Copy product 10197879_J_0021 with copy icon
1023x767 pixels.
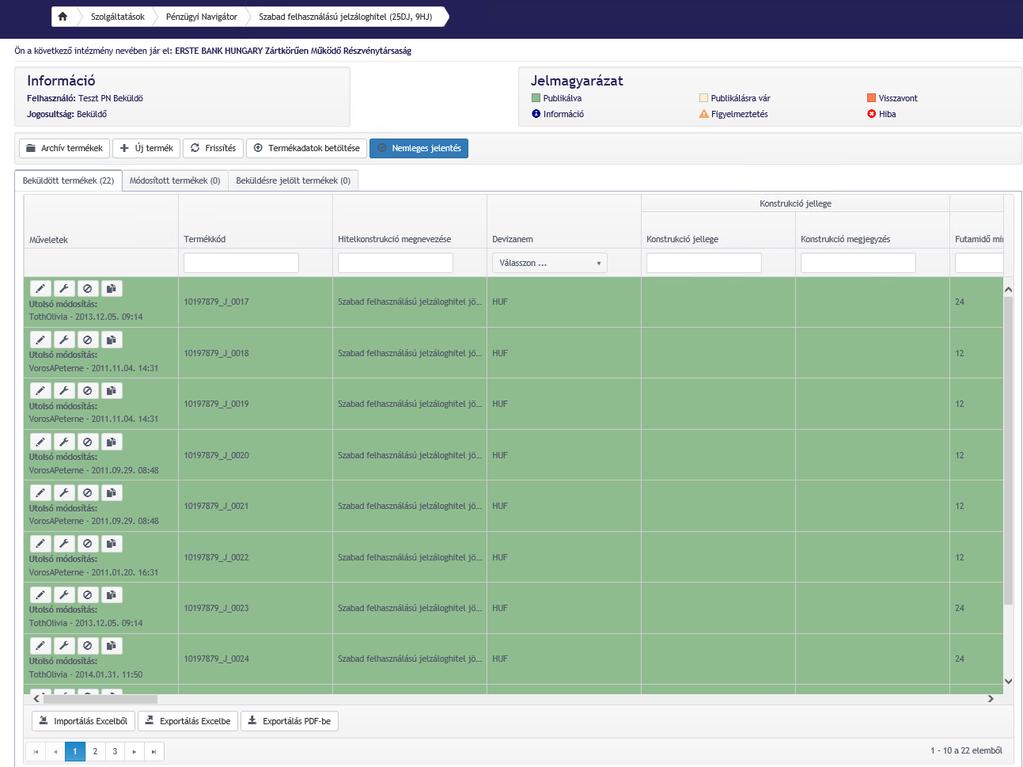pyautogui.click(x=112, y=493)
